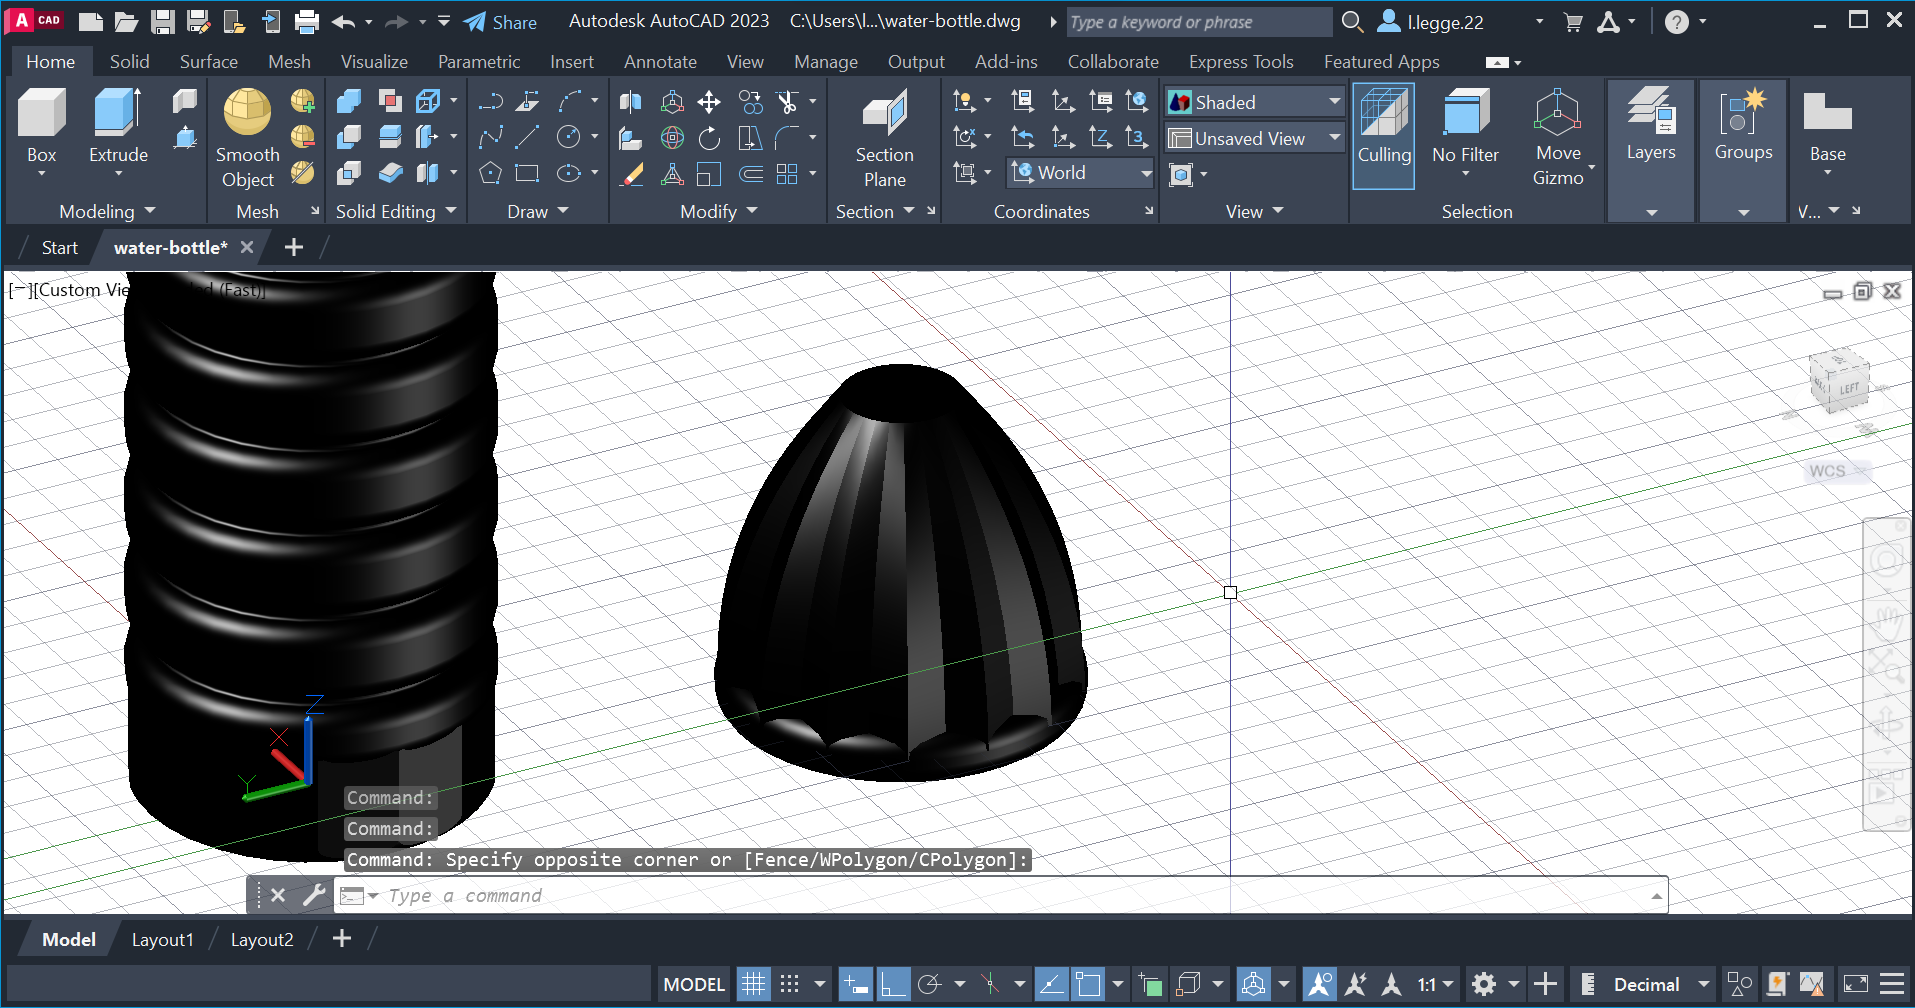
Task: Click the Save icon in quick access
Action: tap(163, 21)
